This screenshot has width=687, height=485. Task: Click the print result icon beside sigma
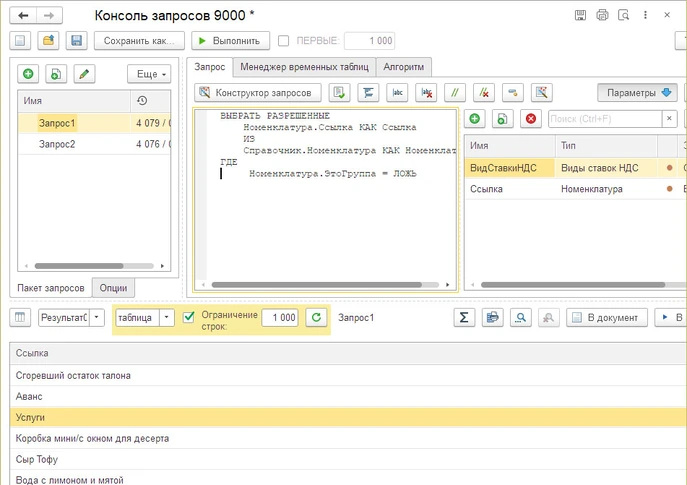492,318
